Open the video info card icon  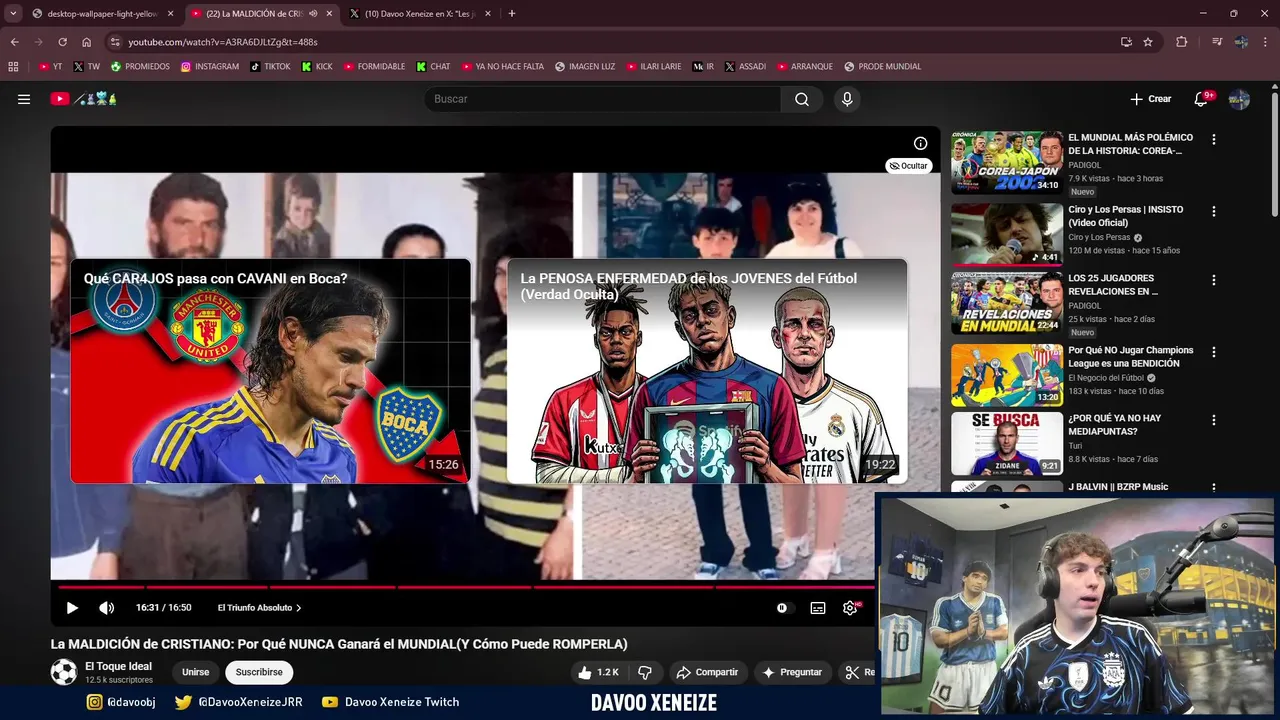pos(920,143)
